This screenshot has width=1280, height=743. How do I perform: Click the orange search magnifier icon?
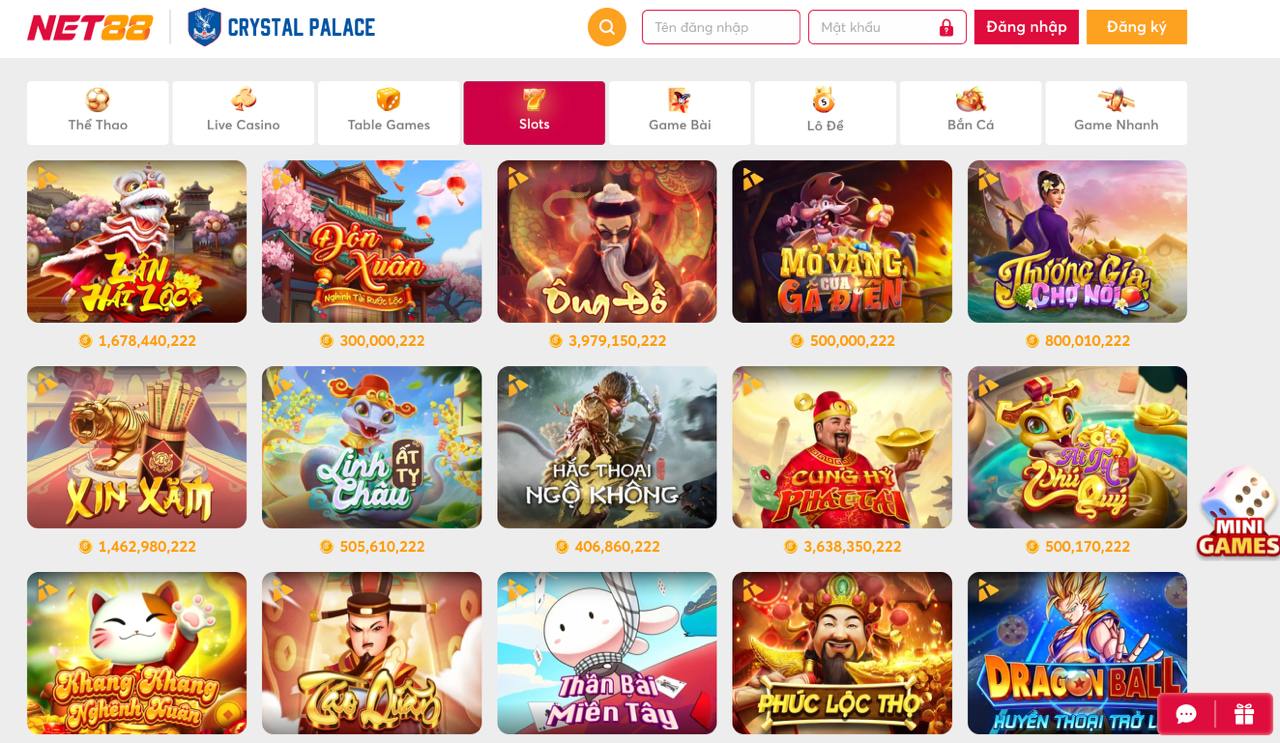click(607, 27)
